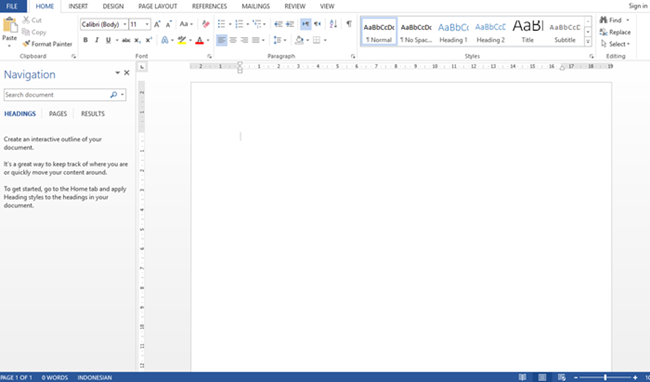Screen dimensions: 650x382
Task: Apply yellow text highlight color
Action: [182, 40]
